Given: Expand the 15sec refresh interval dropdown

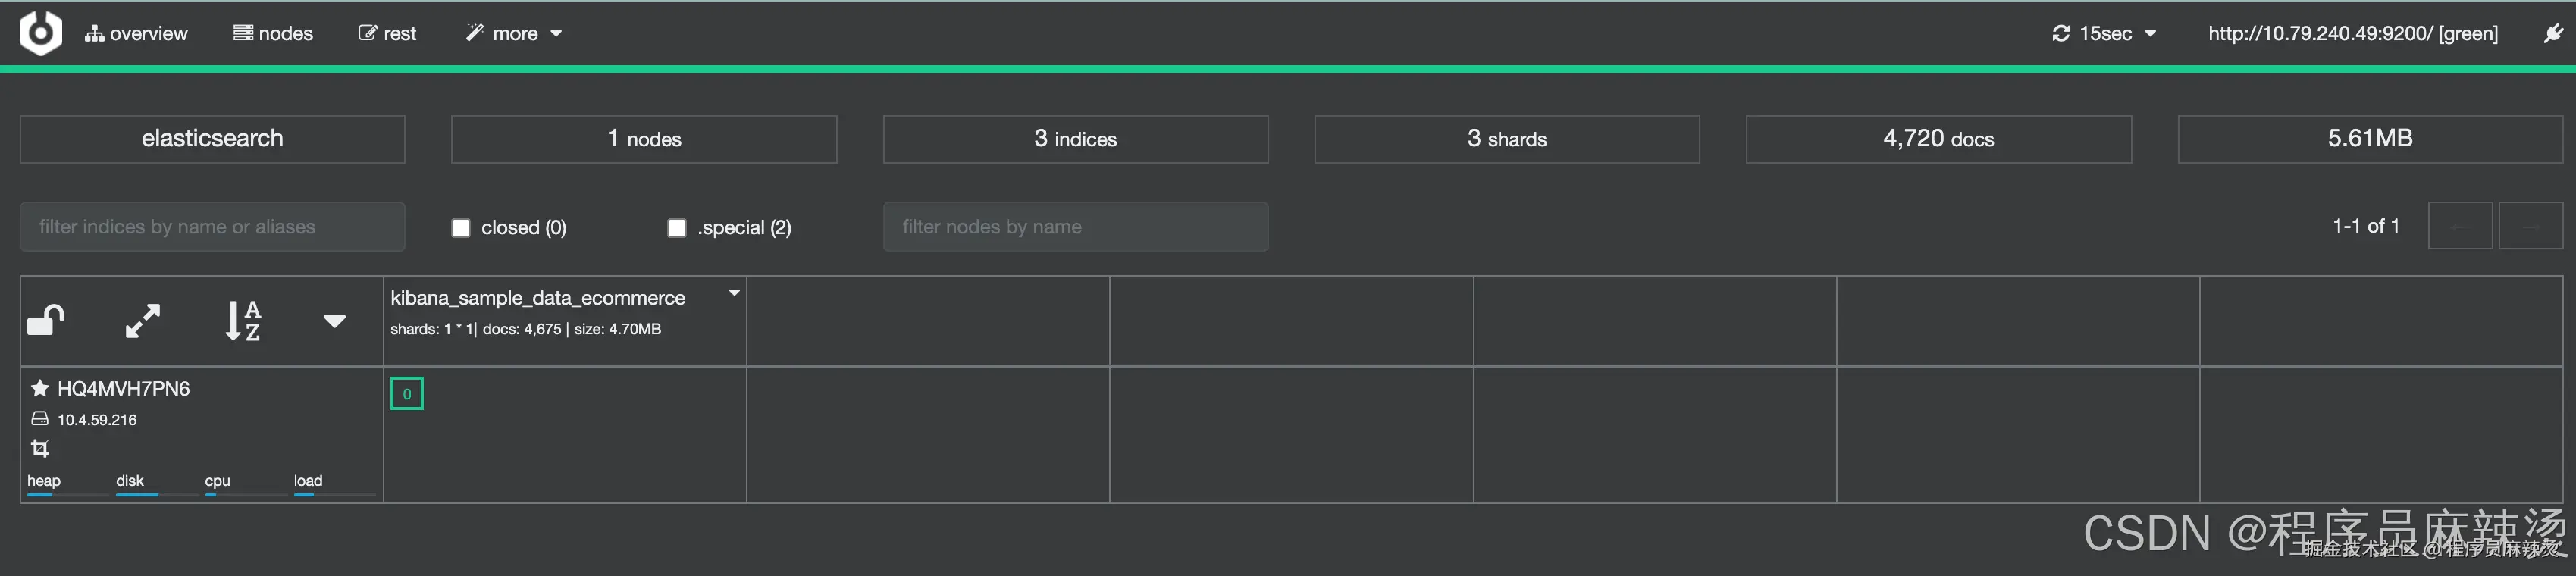Looking at the screenshot, I should tap(2104, 34).
